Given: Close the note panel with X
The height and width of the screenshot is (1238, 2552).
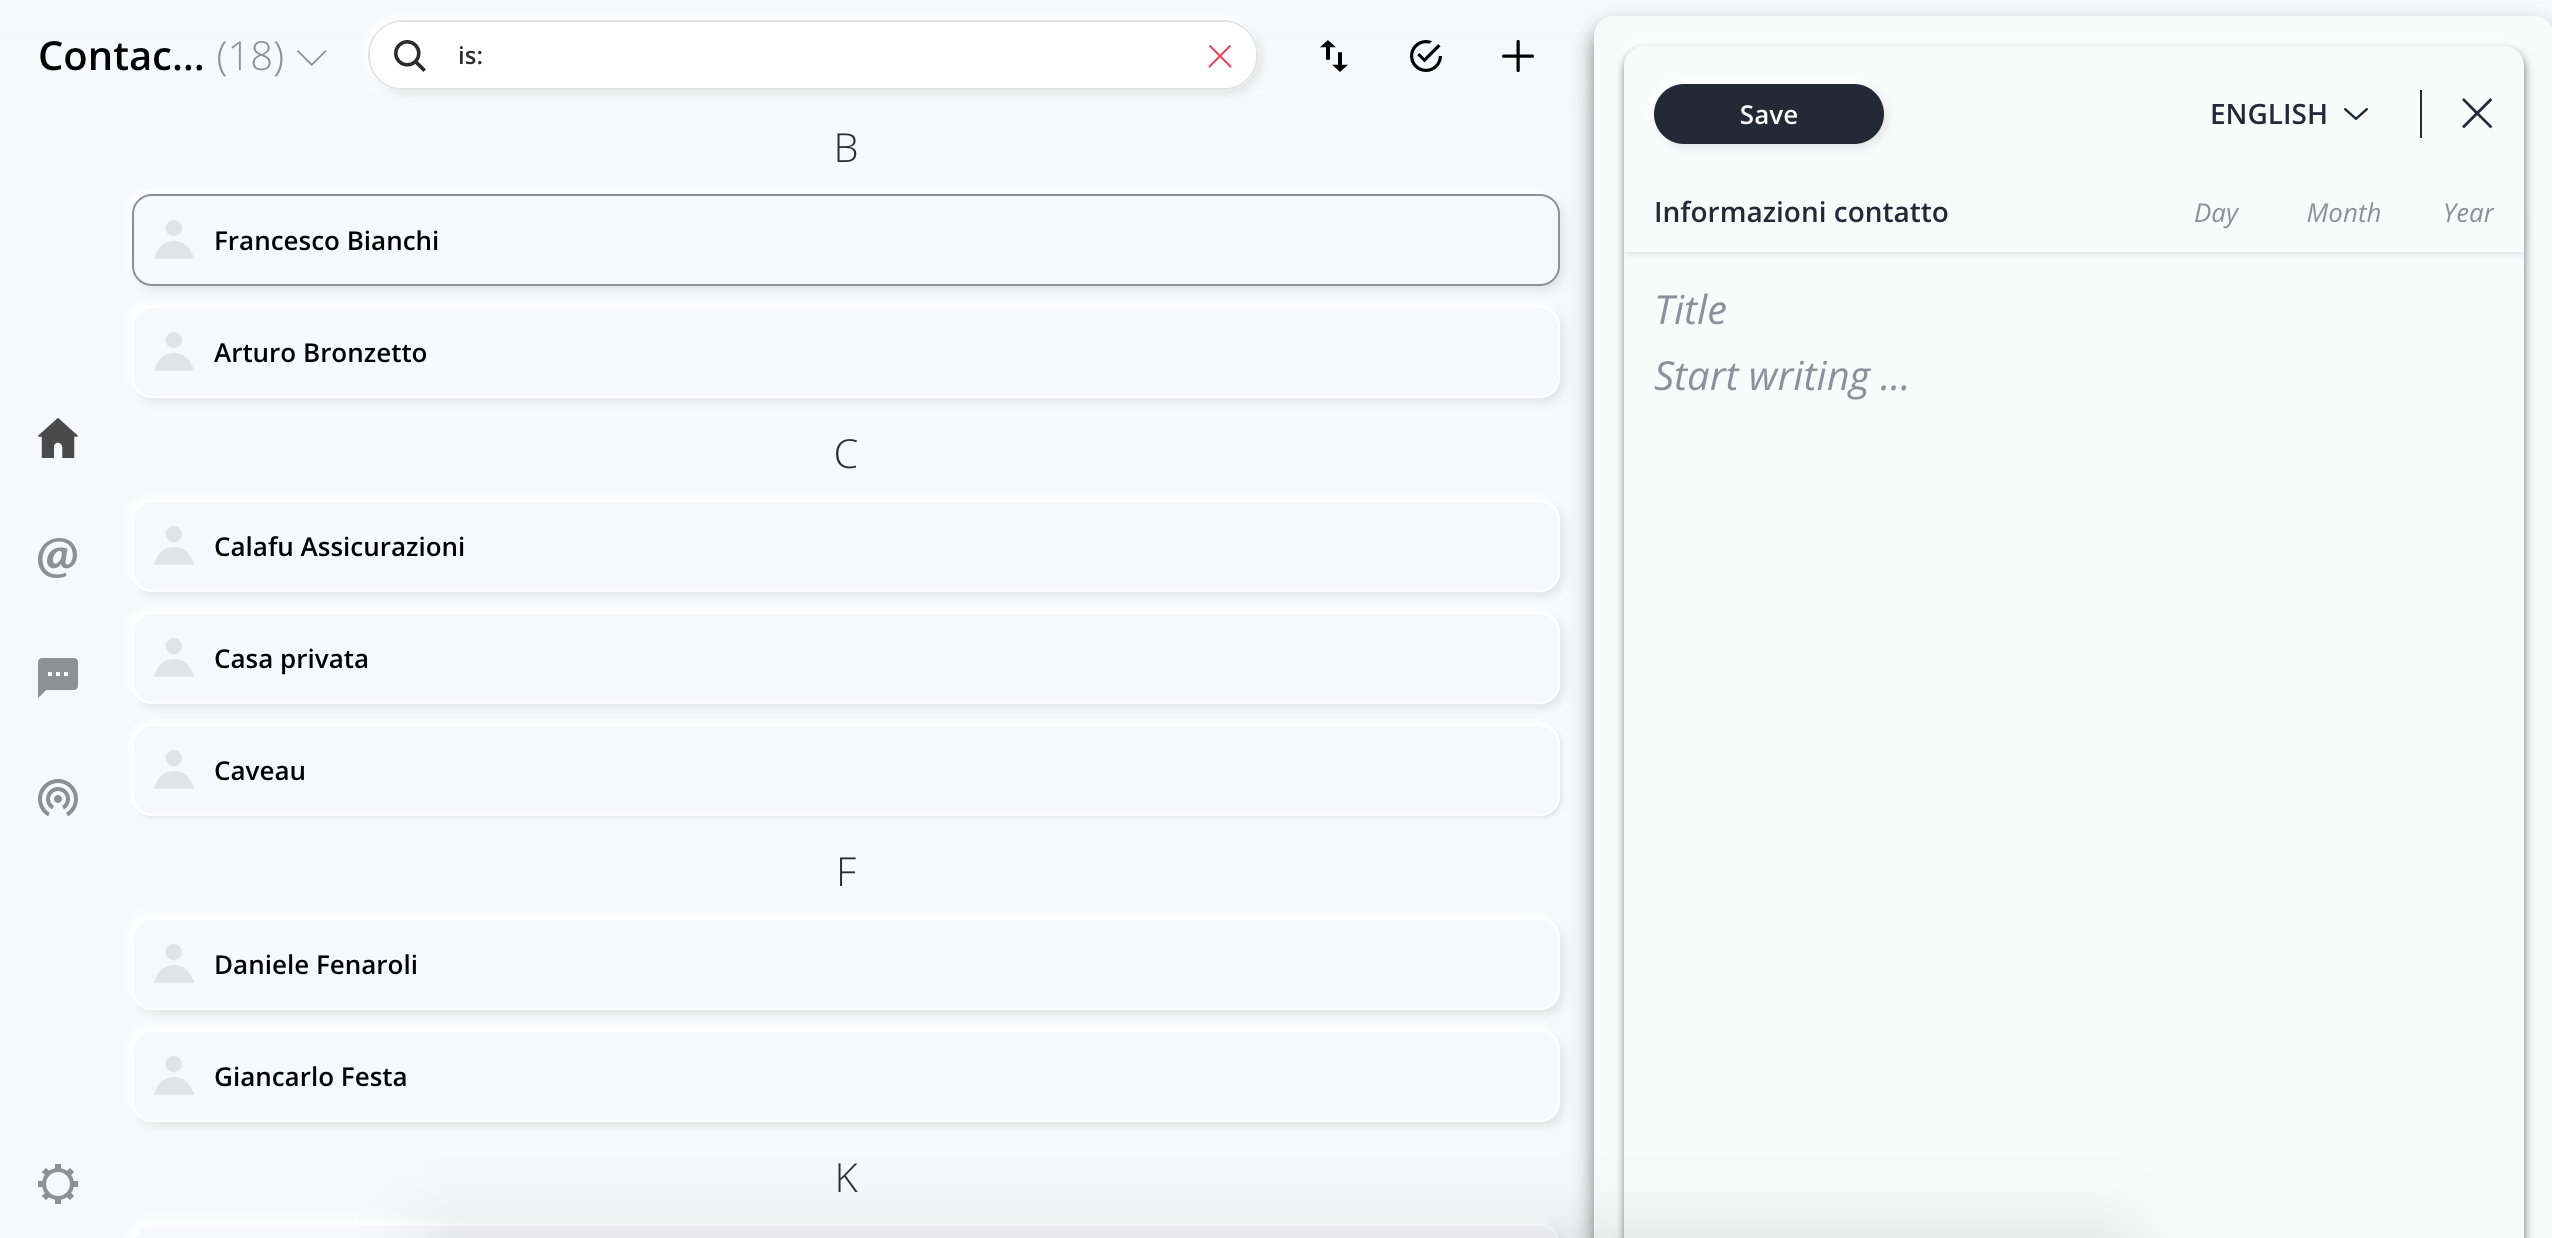Looking at the screenshot, I should (2477, 113).
